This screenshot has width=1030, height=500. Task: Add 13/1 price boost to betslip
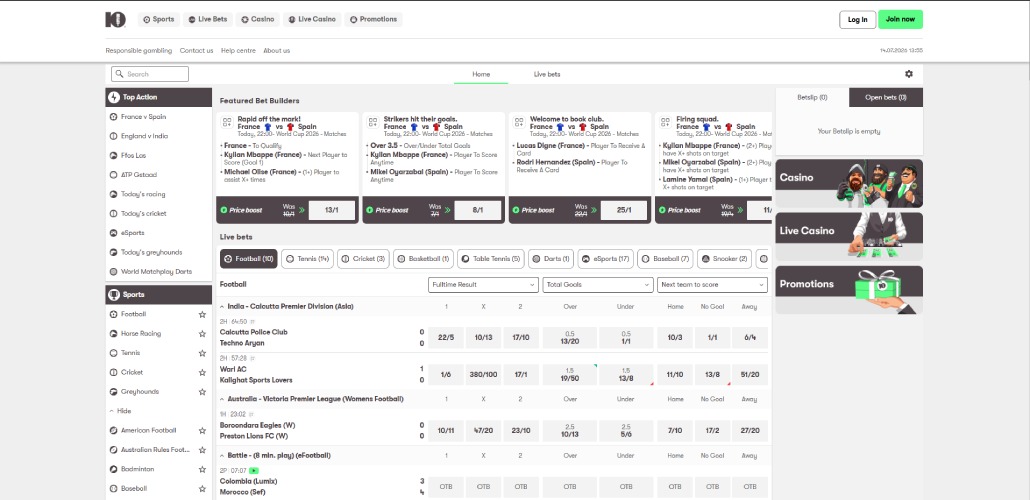tap(332, 210)
